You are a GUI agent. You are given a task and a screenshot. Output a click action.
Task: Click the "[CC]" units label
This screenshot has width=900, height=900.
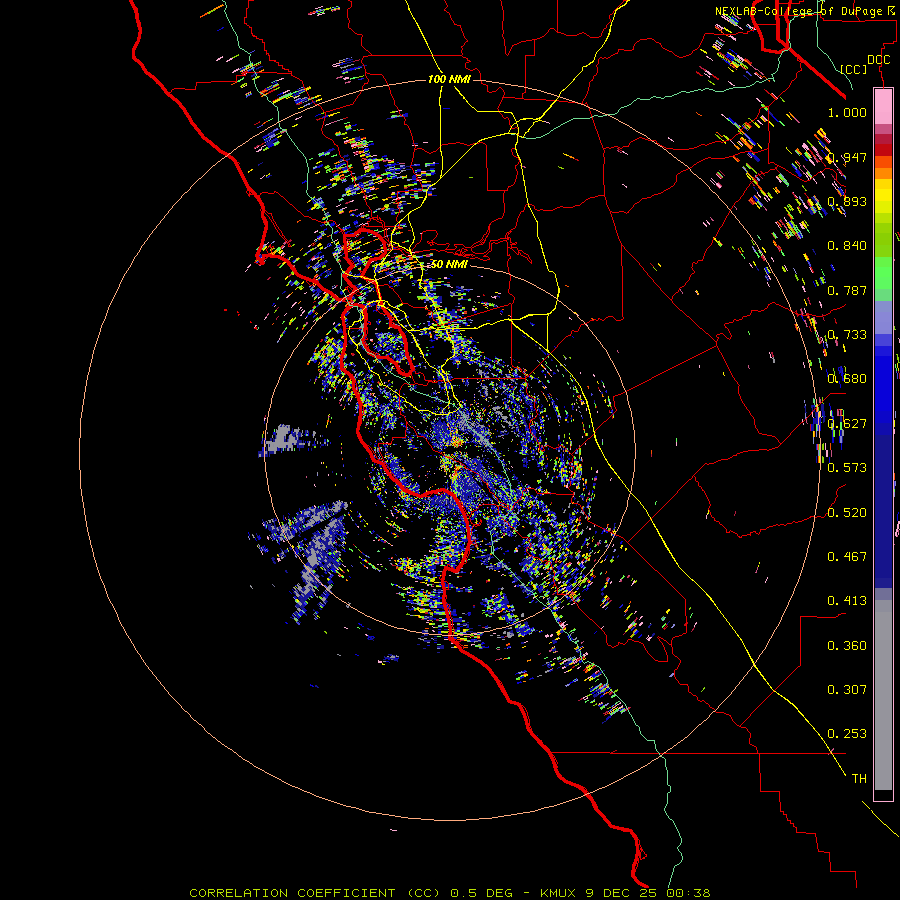tap(854, 69)
